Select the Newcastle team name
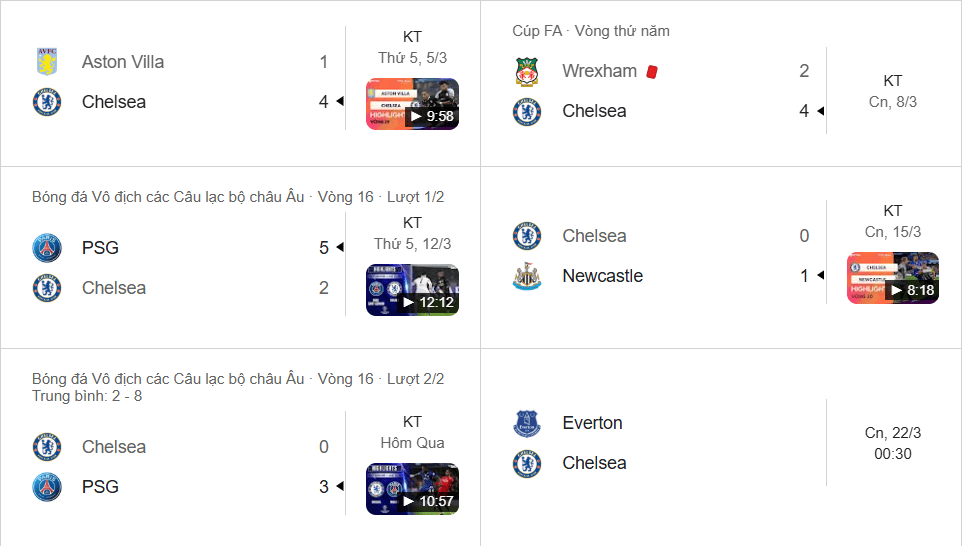963x546 pixels. pos(602,276)
